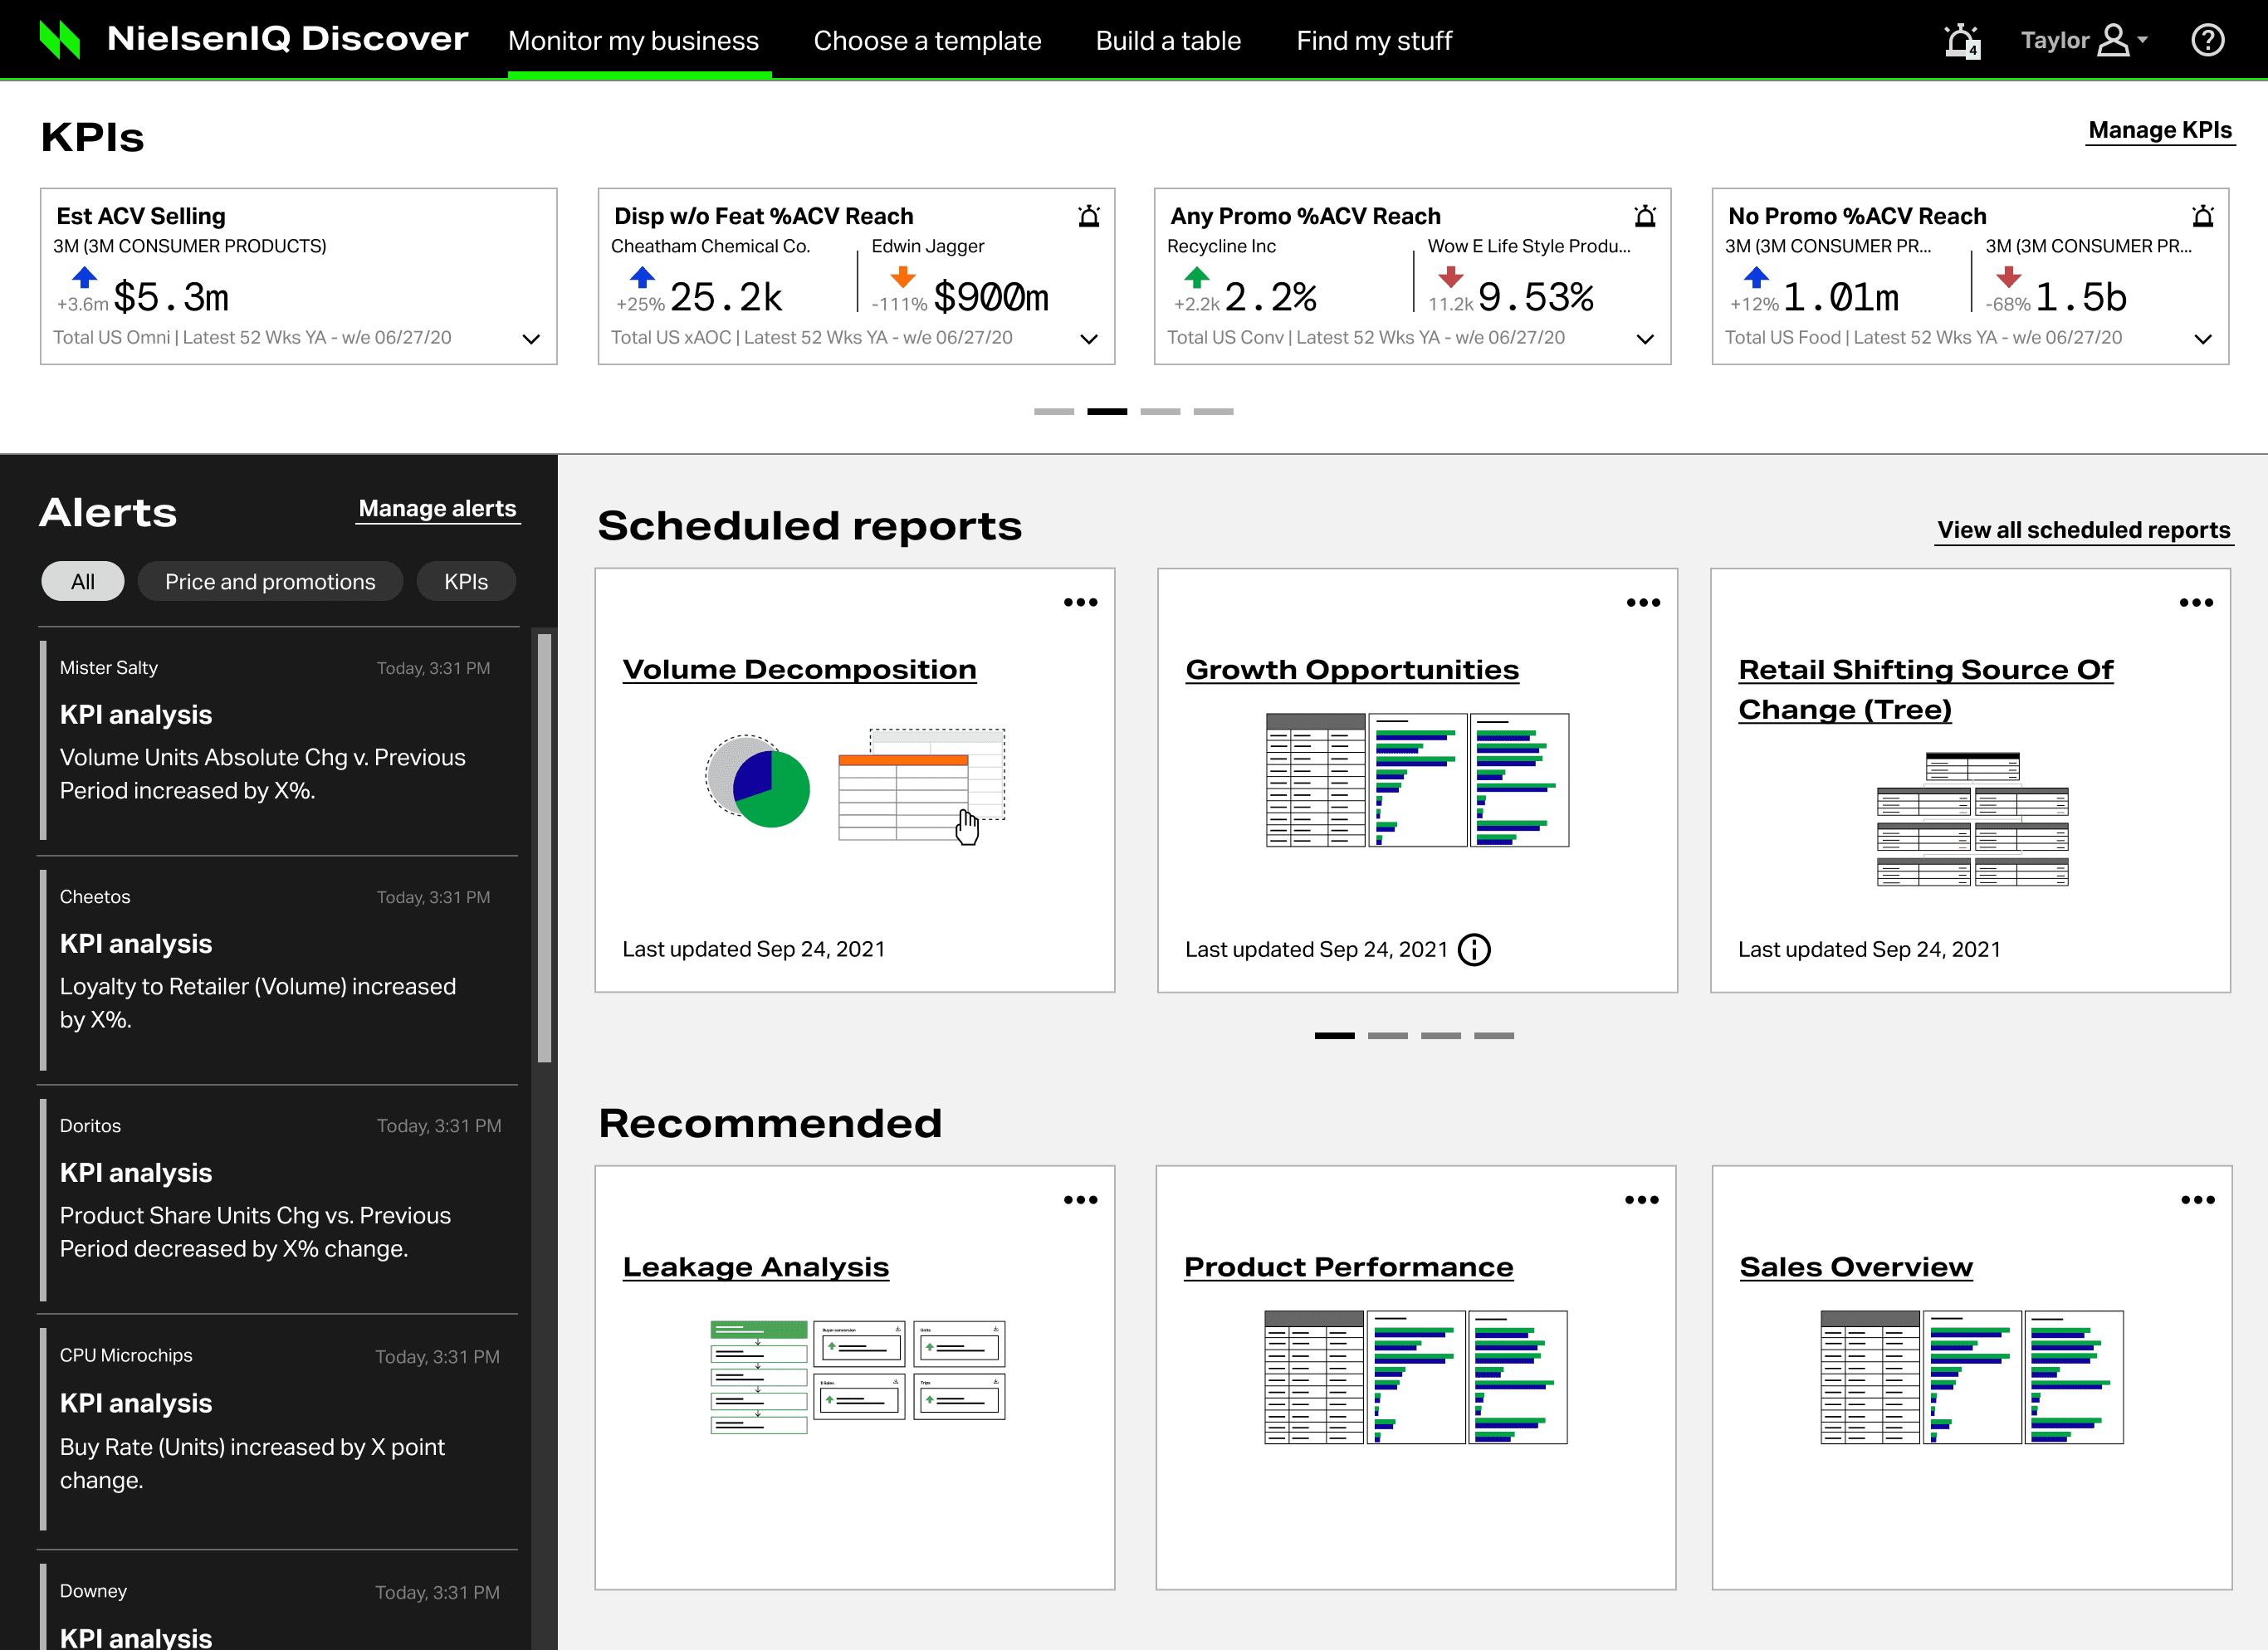The height and width of the screenshot is (1650, 2268).
Task: Go to Choose a template tab
Action: point(927,41)
